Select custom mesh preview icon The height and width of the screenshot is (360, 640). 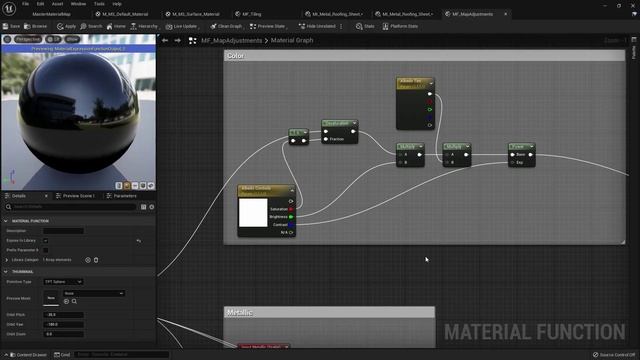click(x=151, y=186)
